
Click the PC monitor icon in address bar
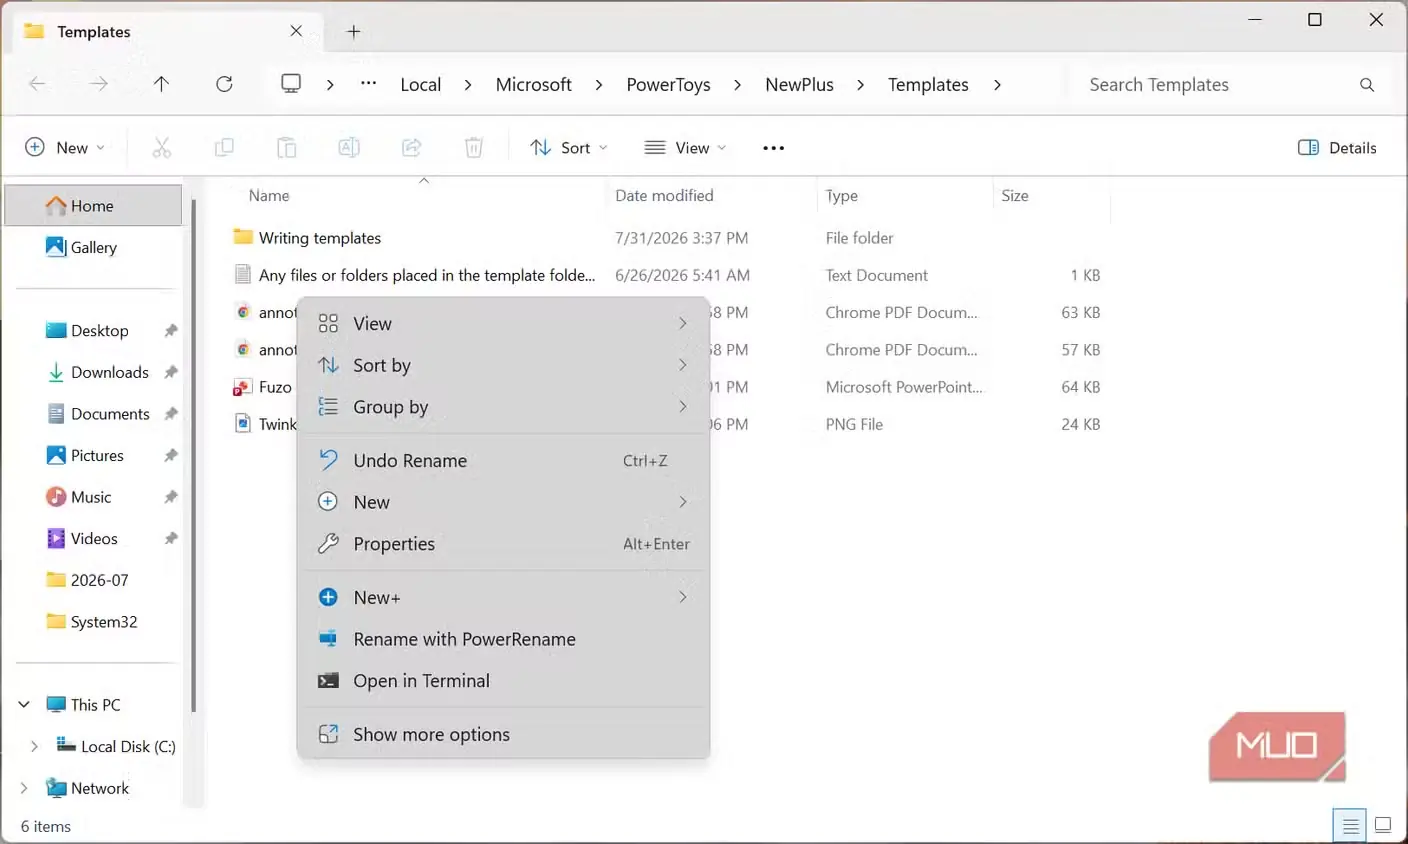pos(291,84)
